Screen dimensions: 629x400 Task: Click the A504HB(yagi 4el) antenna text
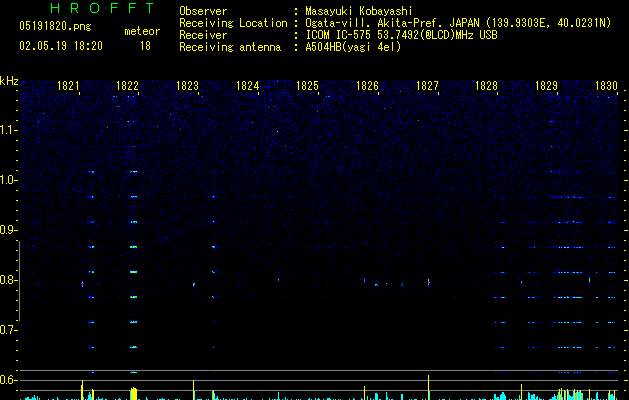pyautogui.click(x=353, y=47)
